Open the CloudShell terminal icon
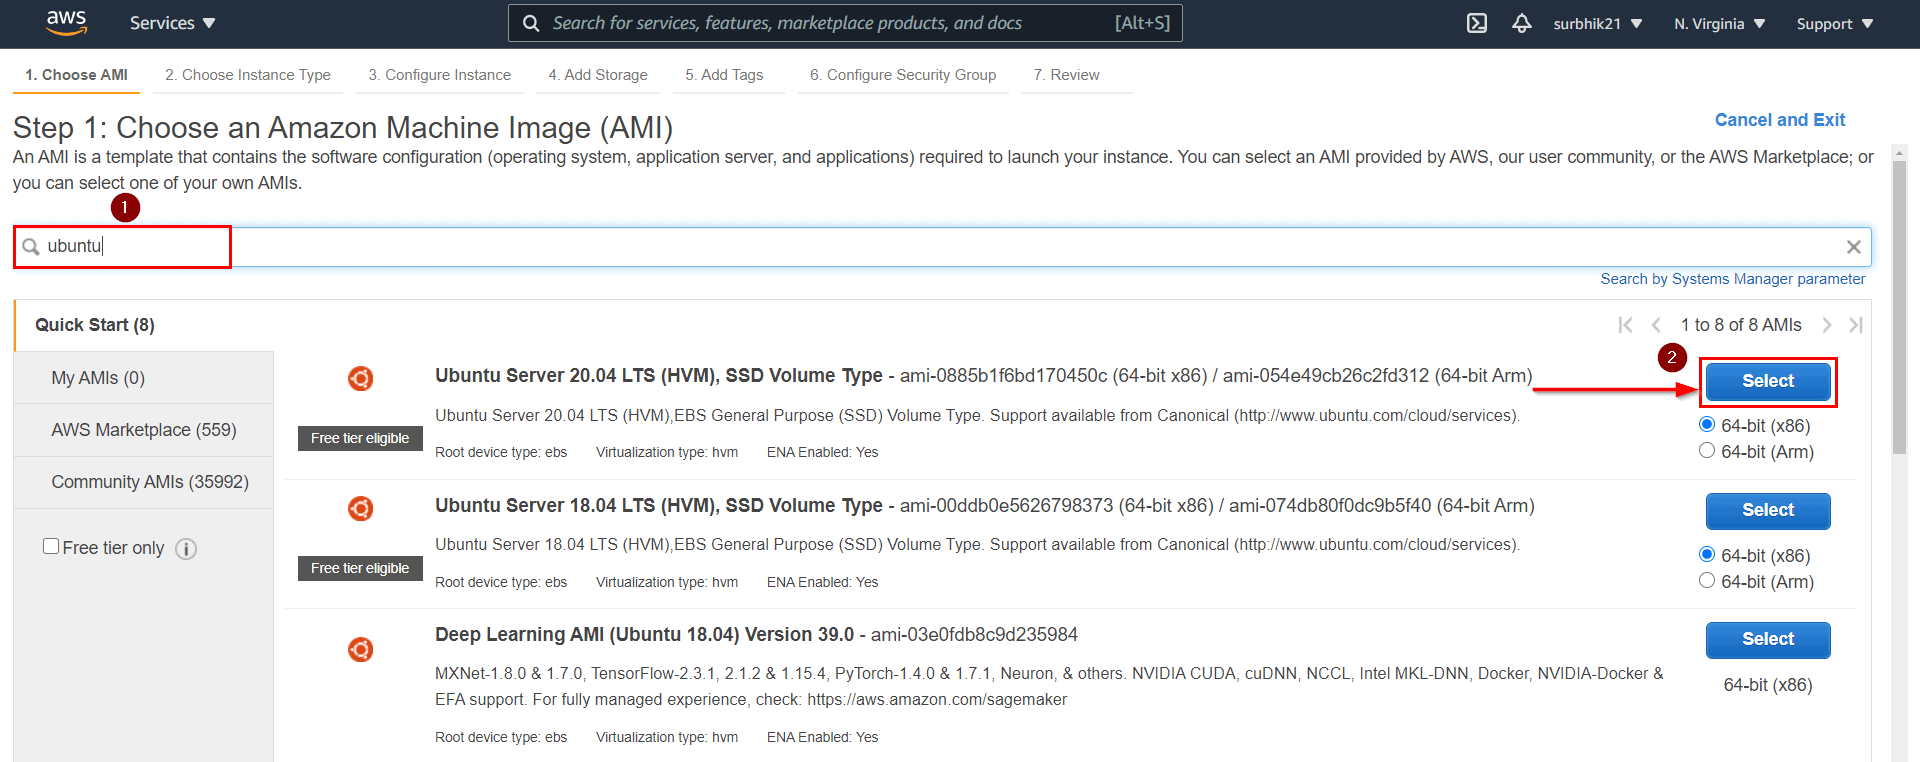The width and height of the screenshot is (1920, 762). pyautogui.click(x=1477, y=23)
